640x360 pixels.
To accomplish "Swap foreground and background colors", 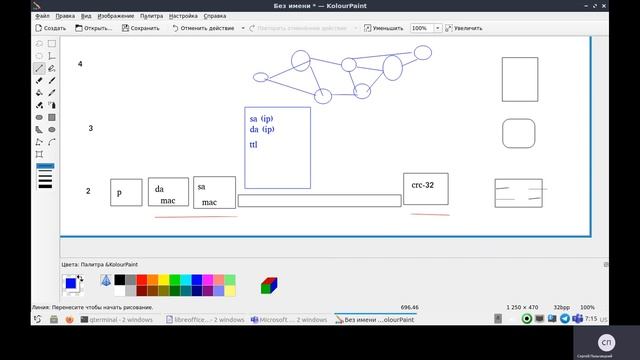I will tap(80, 278).
